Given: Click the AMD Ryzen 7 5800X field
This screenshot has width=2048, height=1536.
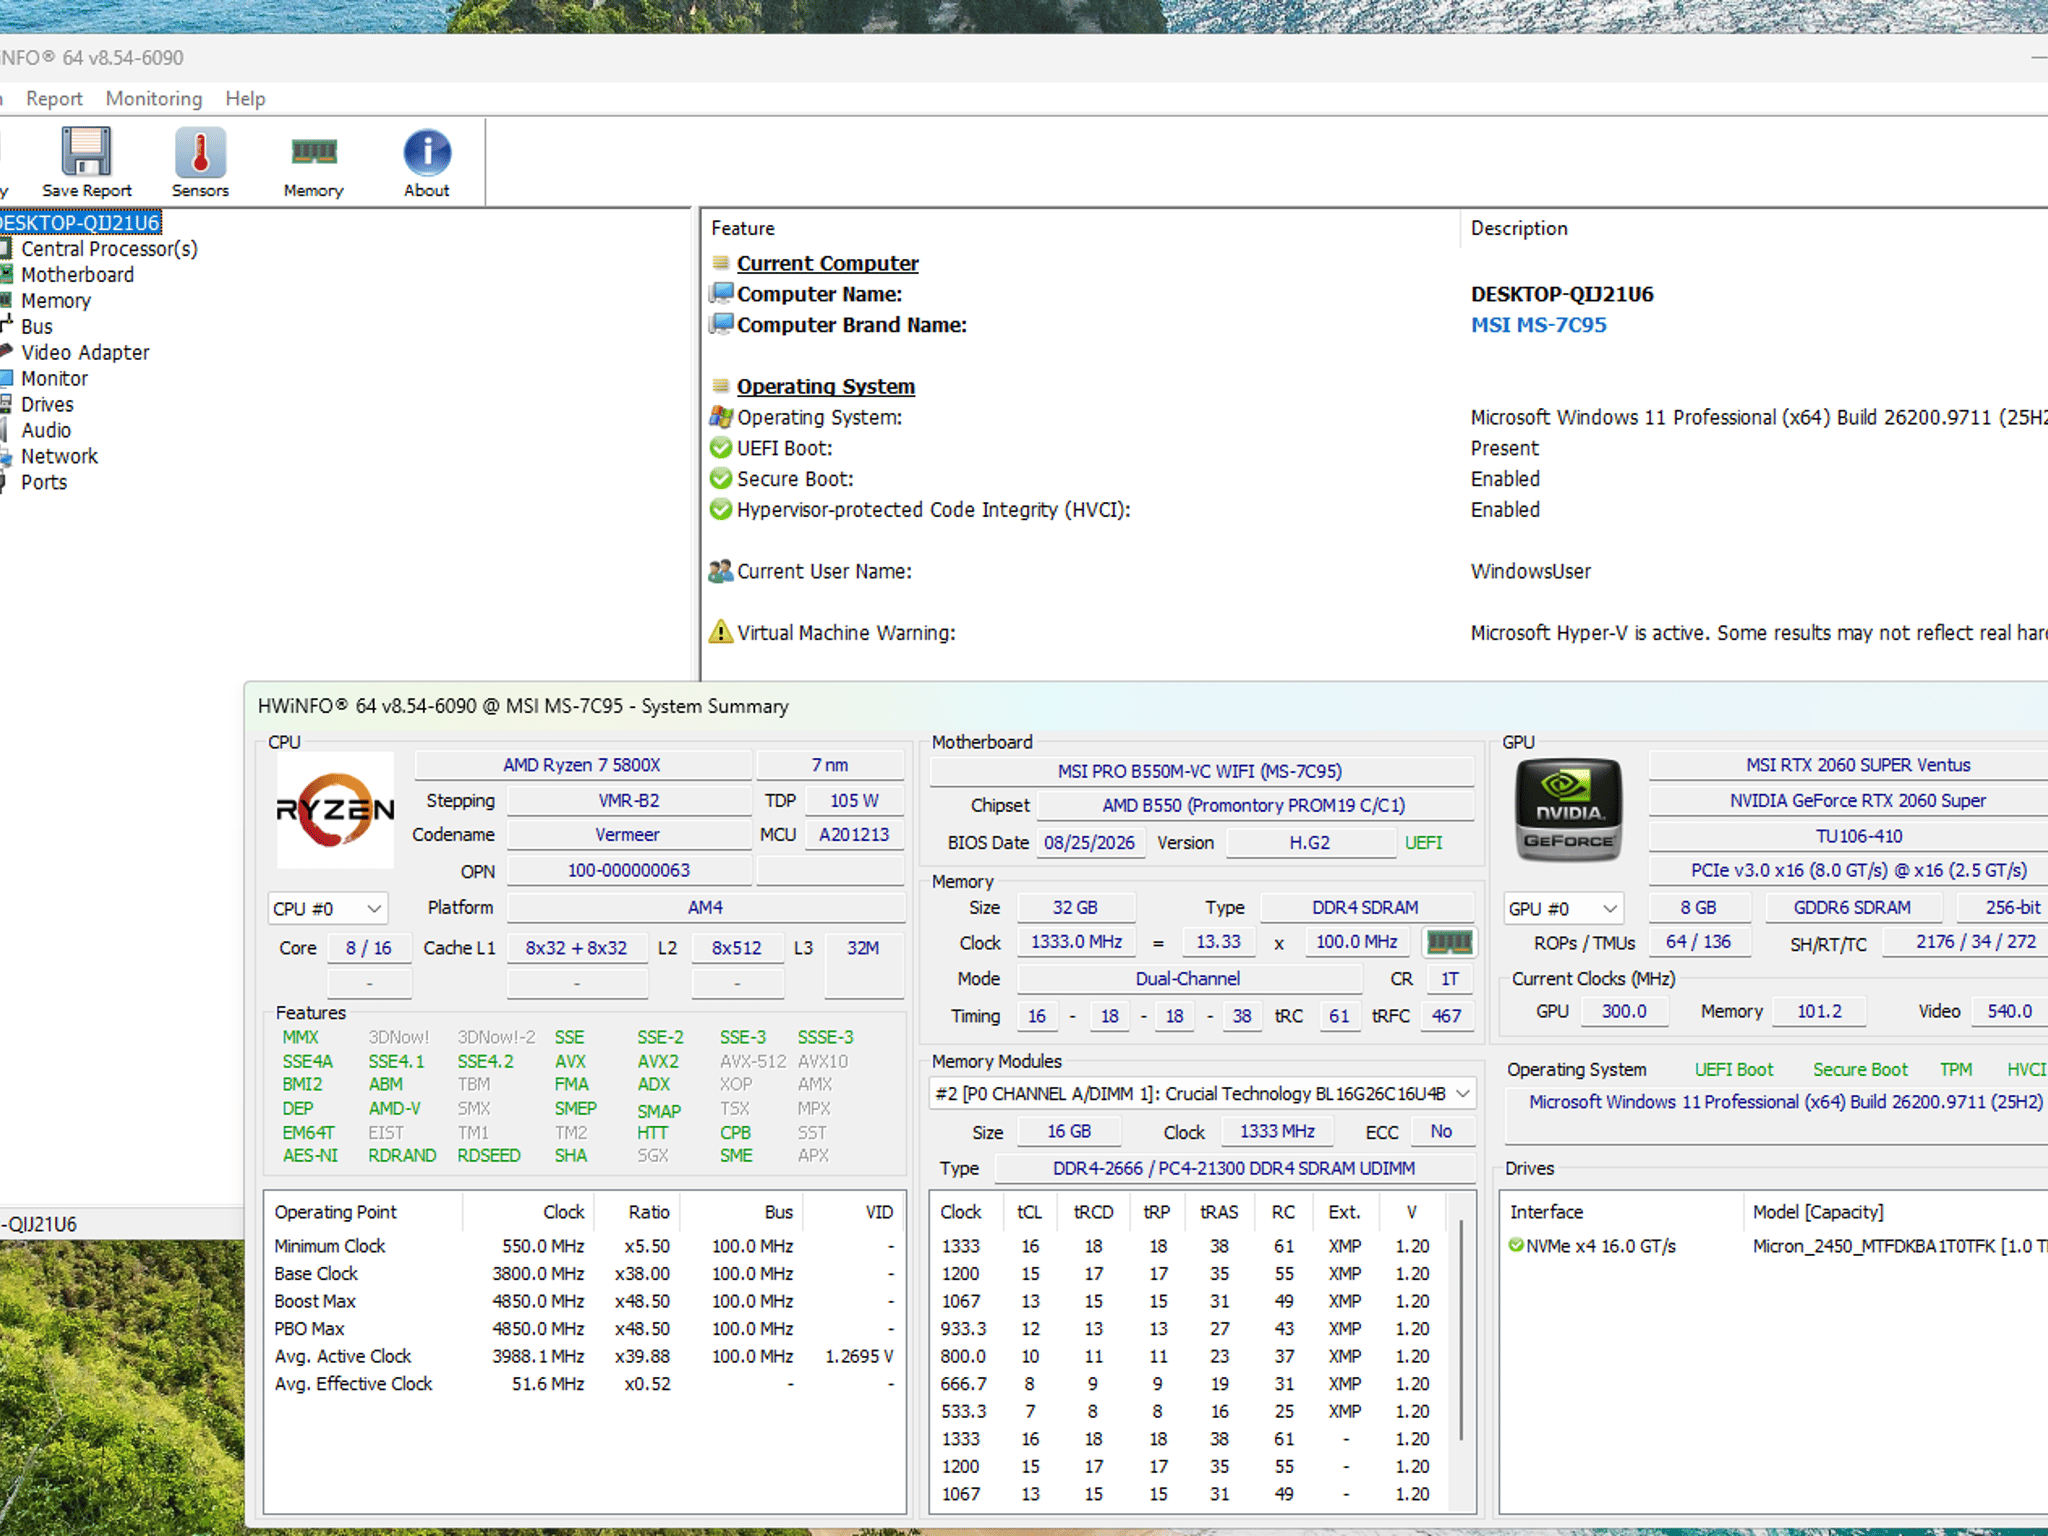Looking at the screenshot, I should (582, 765).
